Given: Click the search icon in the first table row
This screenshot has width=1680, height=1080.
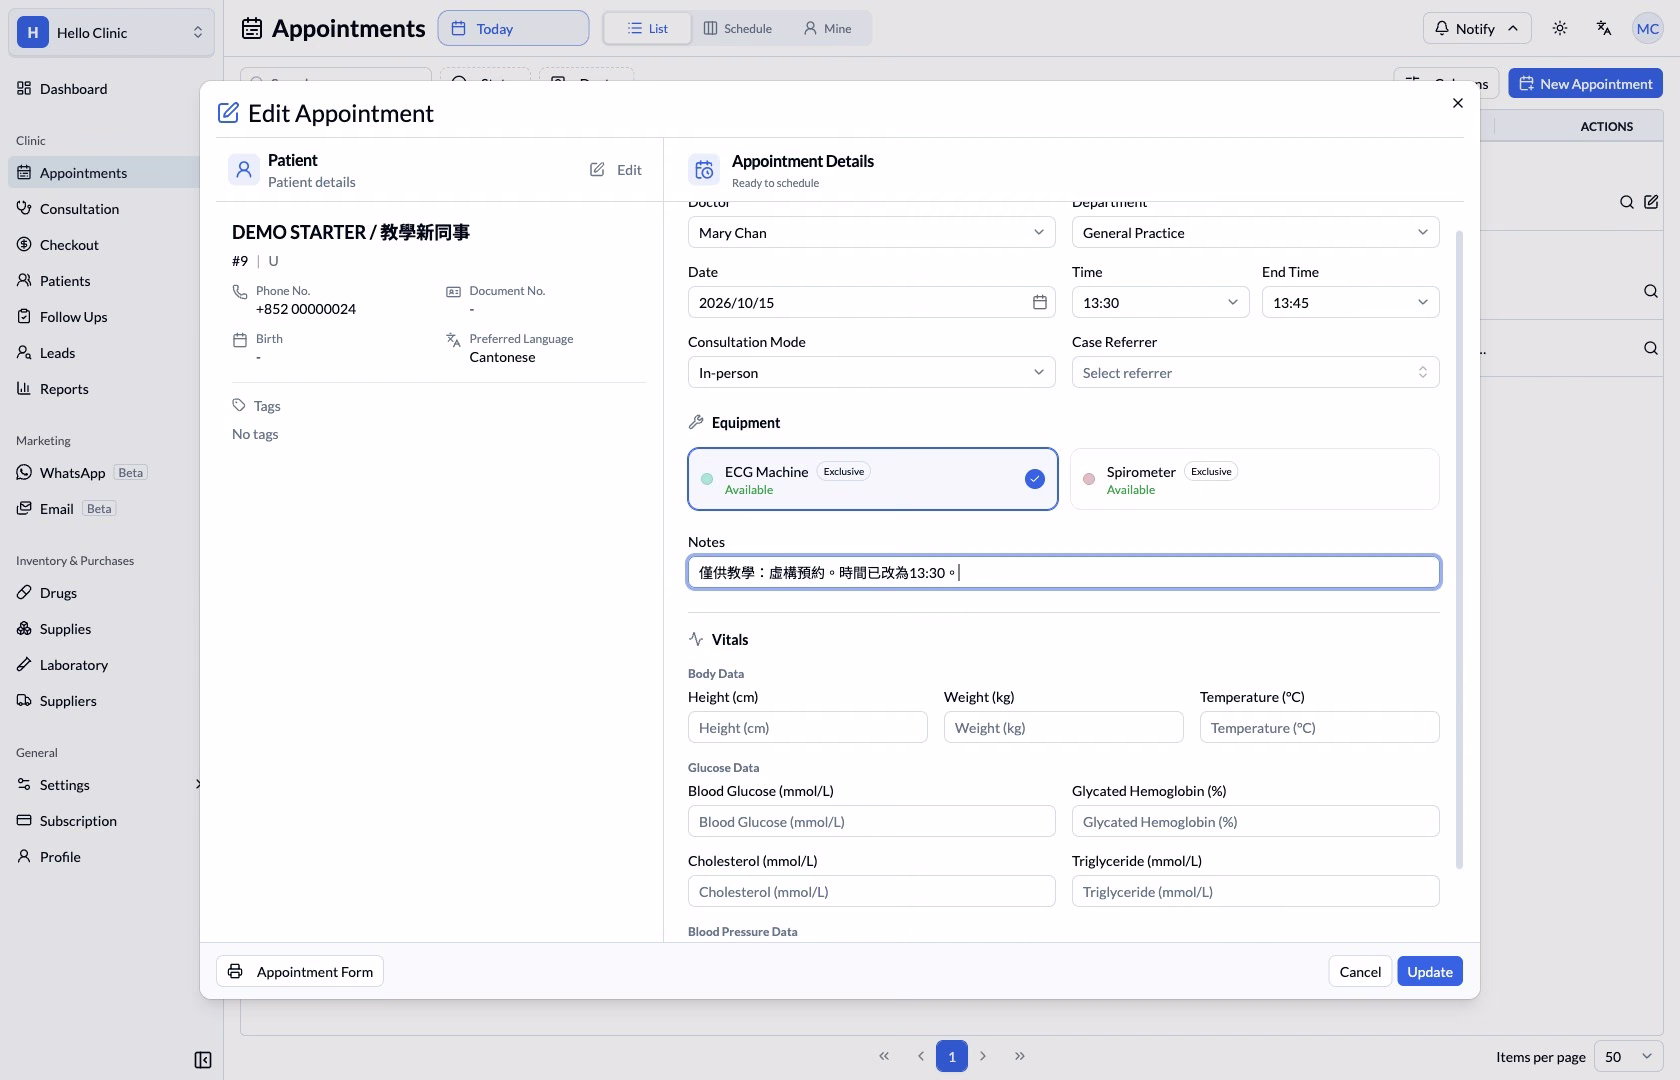Looking at the screenshot, I should pyautogui.click(x=1627, y=202).
